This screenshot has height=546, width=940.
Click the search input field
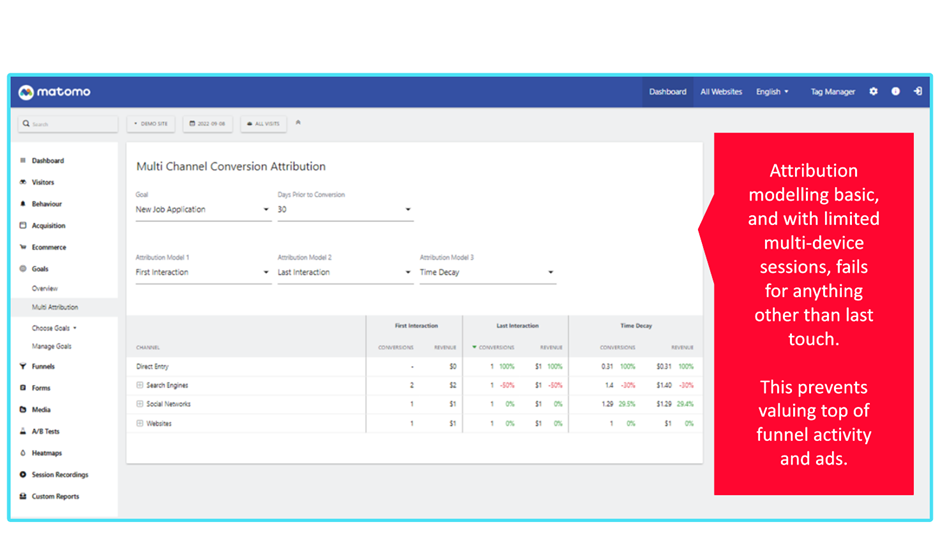coord(68,123)
